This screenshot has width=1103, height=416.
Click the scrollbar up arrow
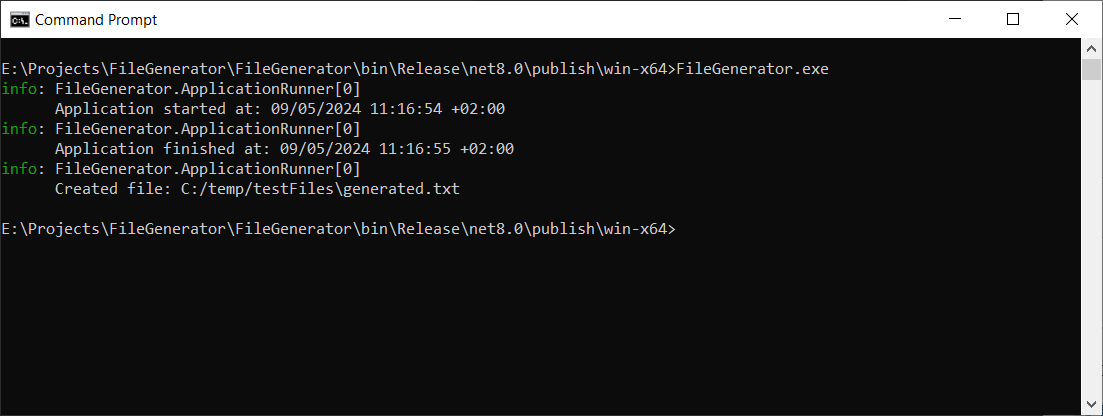pos(1092,48)
